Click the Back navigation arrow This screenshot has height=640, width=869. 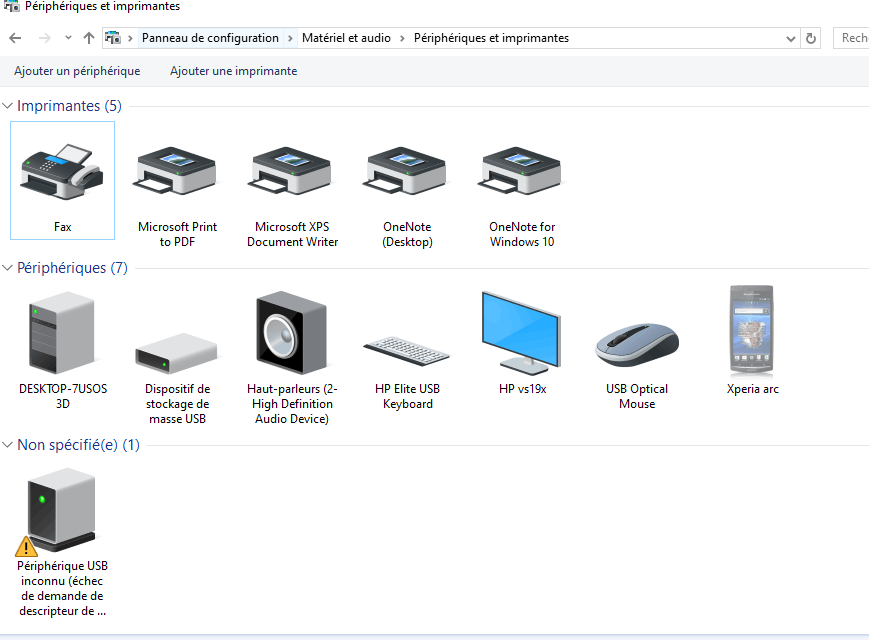pyautogui.click(x=16, y=38)
